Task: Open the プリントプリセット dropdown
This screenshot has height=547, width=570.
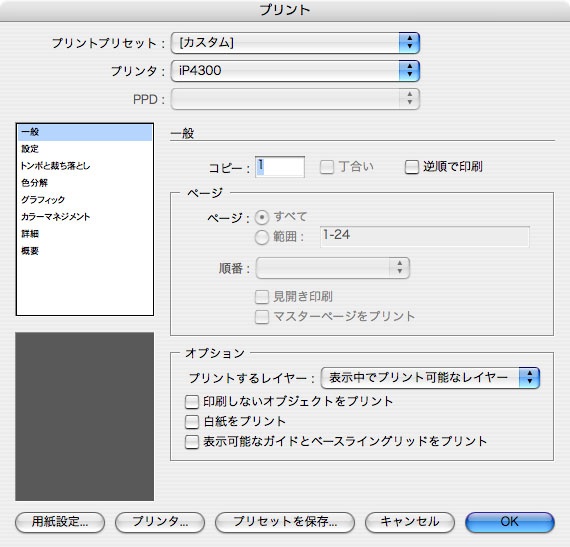Action: (295, 43)
